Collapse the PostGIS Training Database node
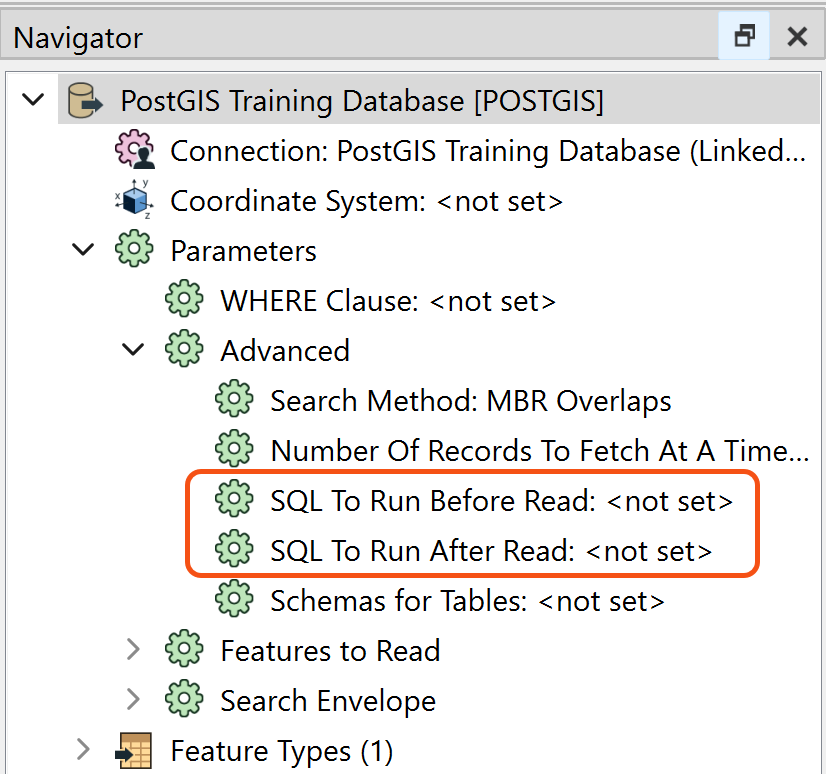Viewport: 826px width, 774px height. (x=34, y=101)
